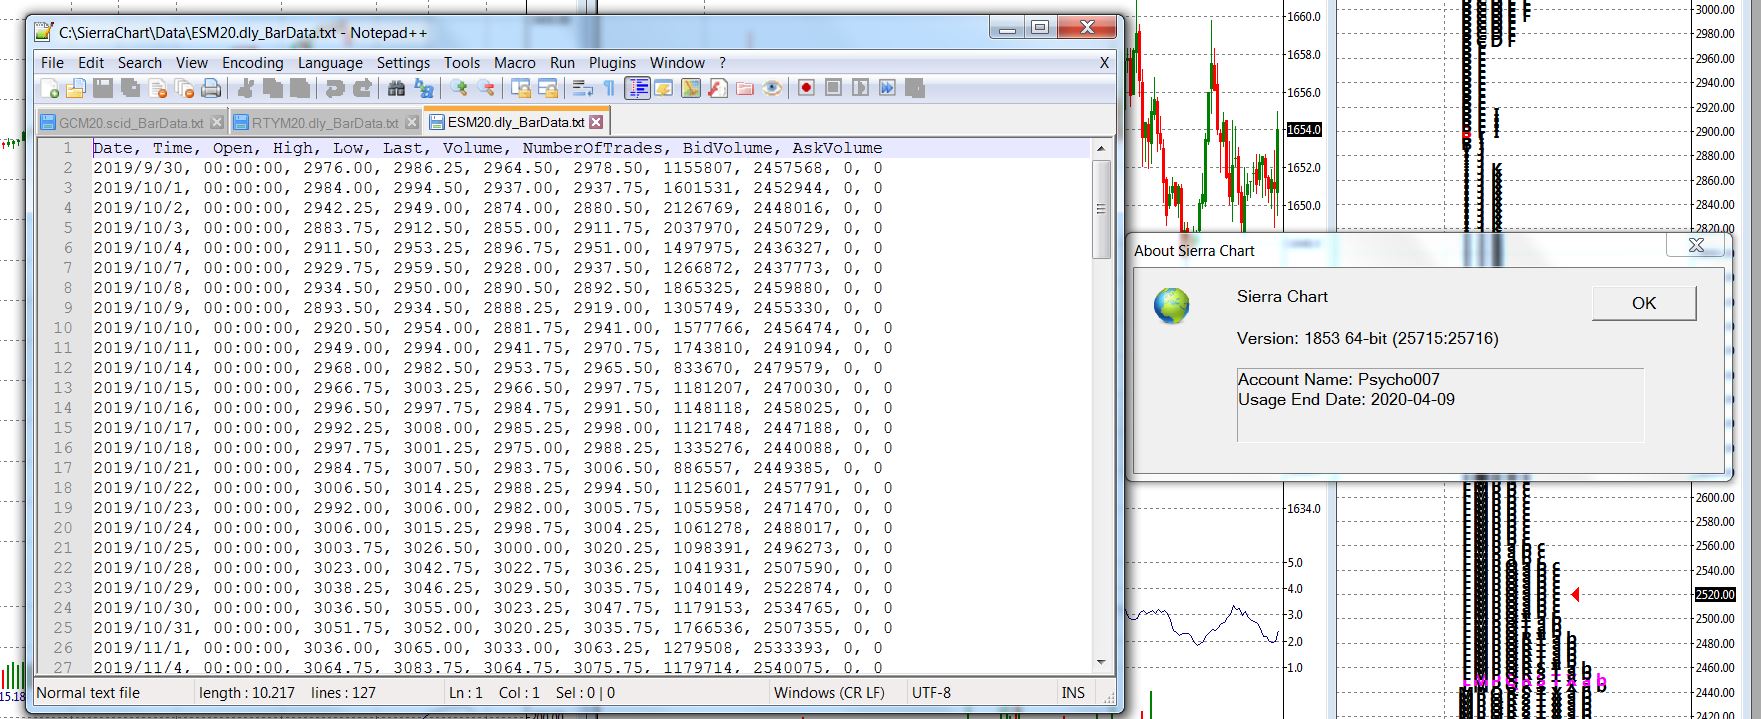Image resolution: width=1761 pixels, height=719 pixels.
Task: Click the New file toolbar icon
Action: [x=50, y=89]
